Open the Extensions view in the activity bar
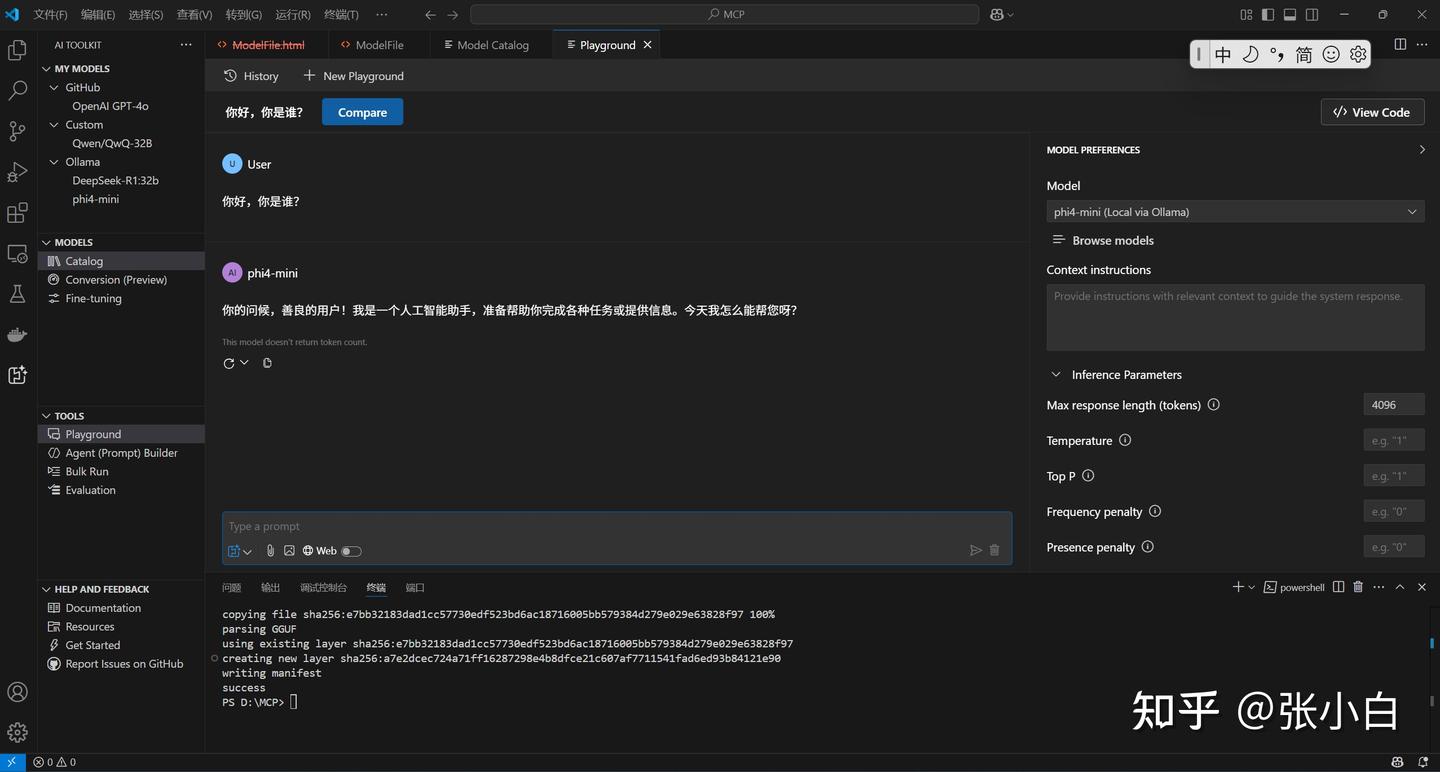 coord(17,213)
